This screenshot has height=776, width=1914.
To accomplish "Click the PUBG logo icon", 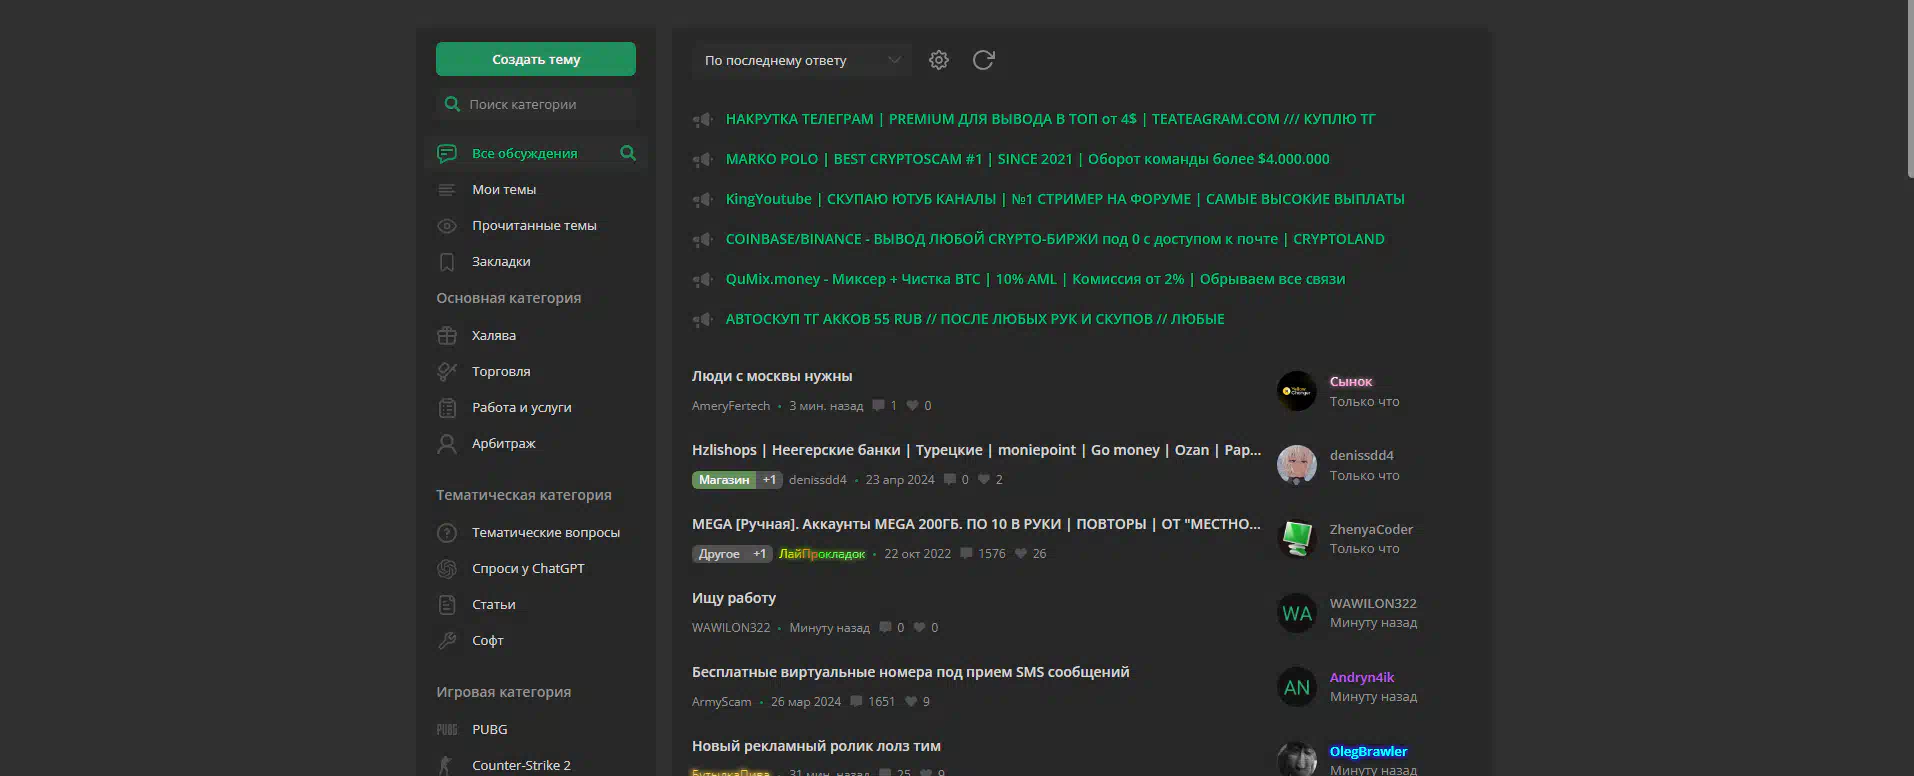I will pyautogui.click(x=447, y=730).
